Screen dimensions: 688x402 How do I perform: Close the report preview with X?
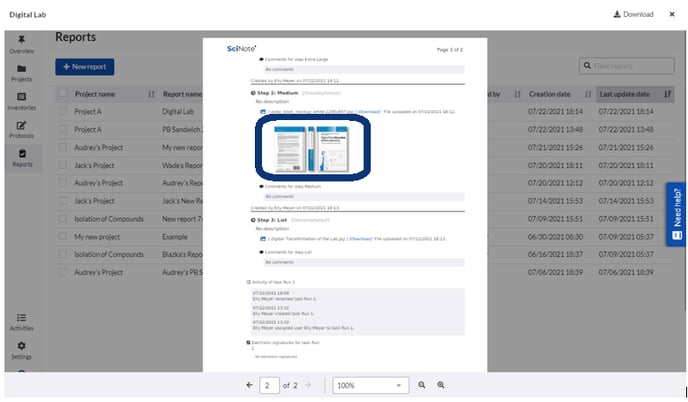(x=672, y=14)
